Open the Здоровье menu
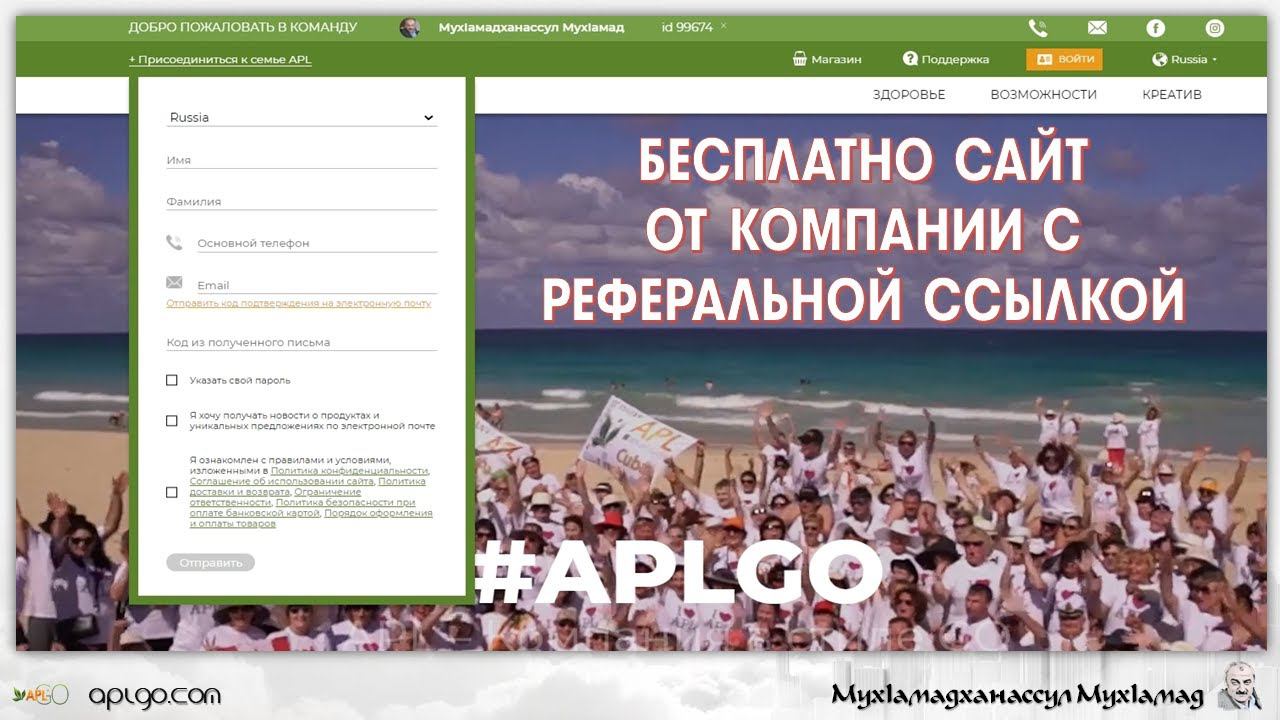Image resolution: width=1280 pixels, height=720 pixels. 909,95
